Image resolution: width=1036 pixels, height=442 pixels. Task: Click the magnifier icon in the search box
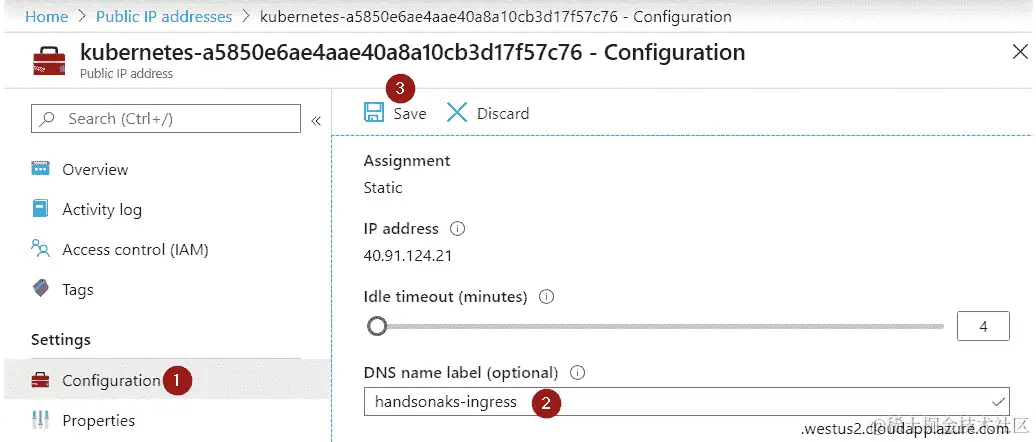pyautogui.click(x=48, y=119)
